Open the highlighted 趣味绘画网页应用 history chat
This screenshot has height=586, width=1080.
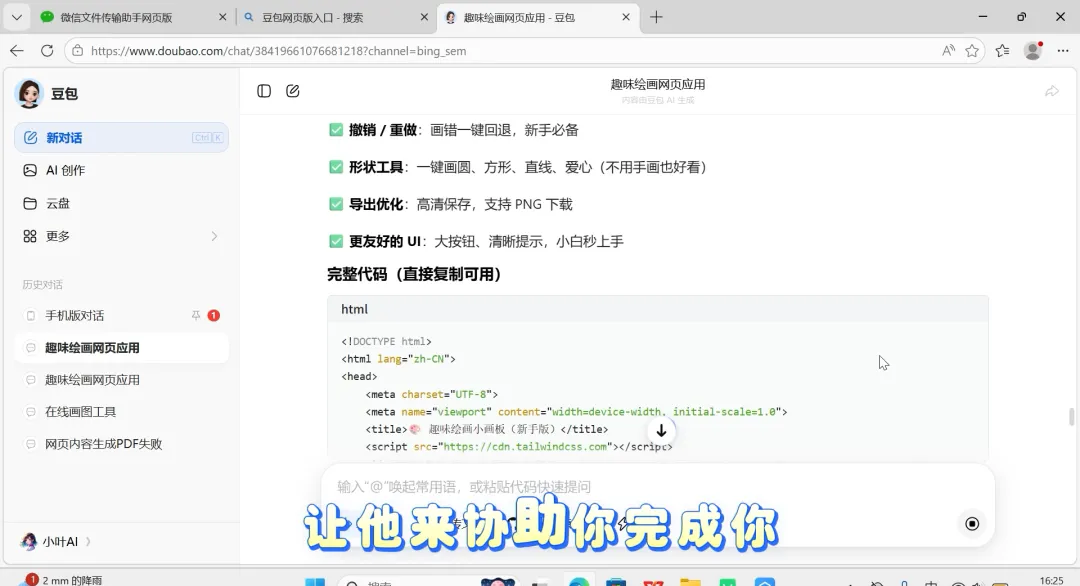coord(121,348)
